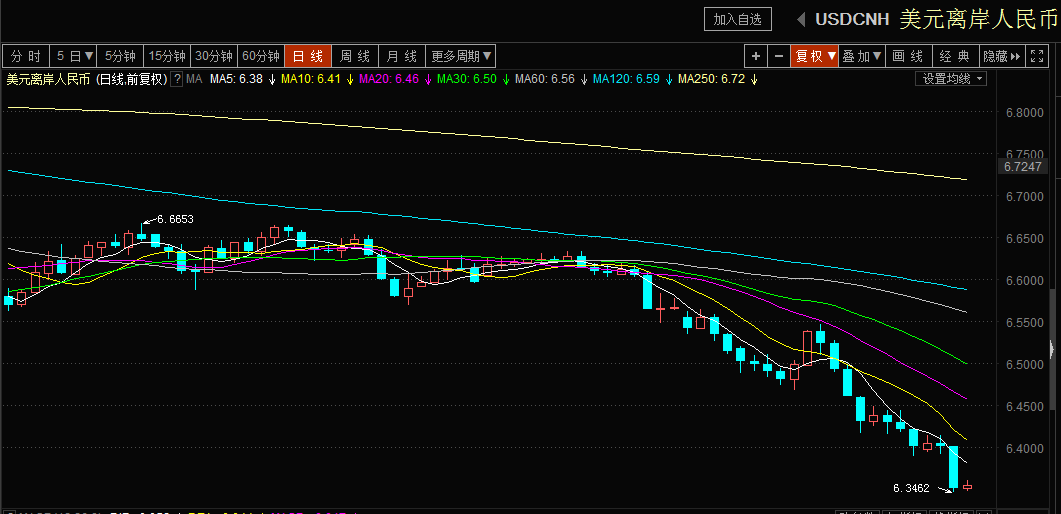The width and height of the screenshot is (1061, 514).
Task: Select the 60分钟 timeframe tab
Action: (x=261, y=56)
